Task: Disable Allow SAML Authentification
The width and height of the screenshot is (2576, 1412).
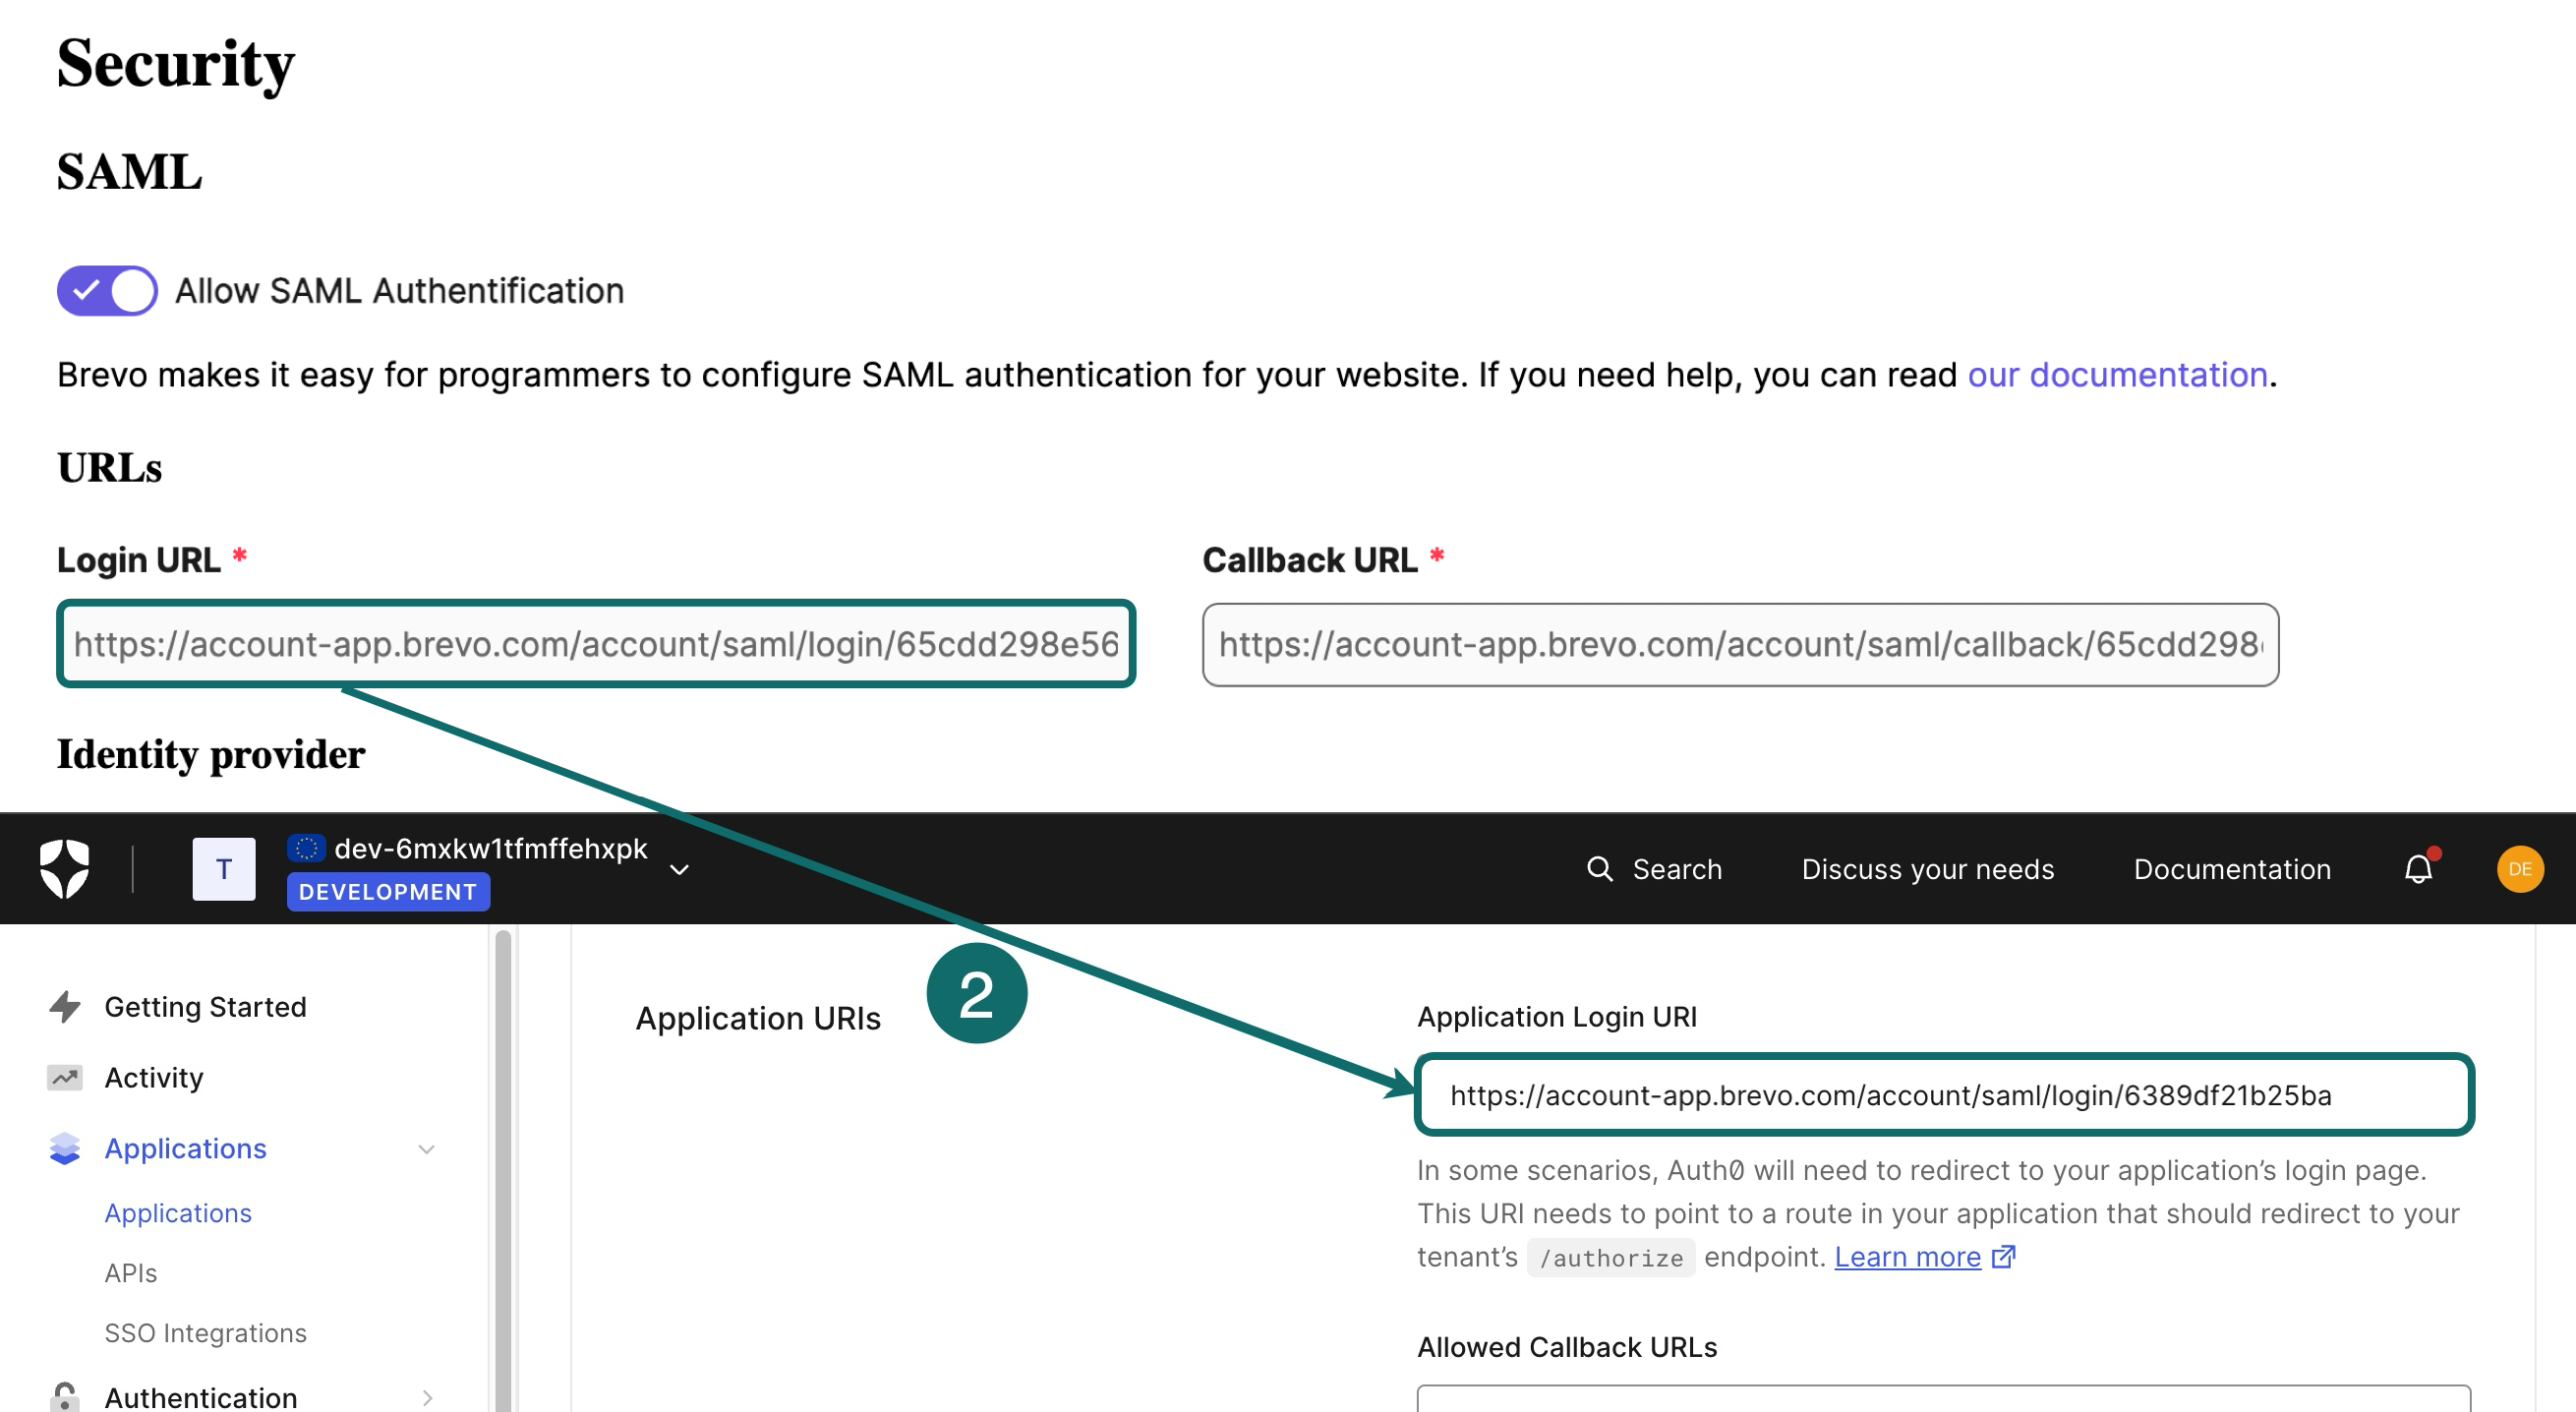Action: click(x=106, y=290)
